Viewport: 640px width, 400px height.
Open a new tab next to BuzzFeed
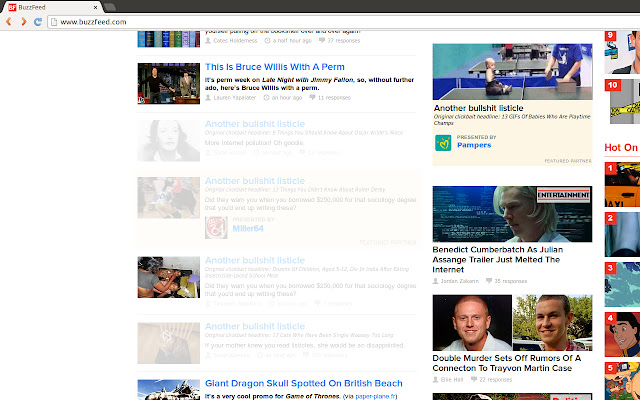pyautogui.click(x=109, y=7)
